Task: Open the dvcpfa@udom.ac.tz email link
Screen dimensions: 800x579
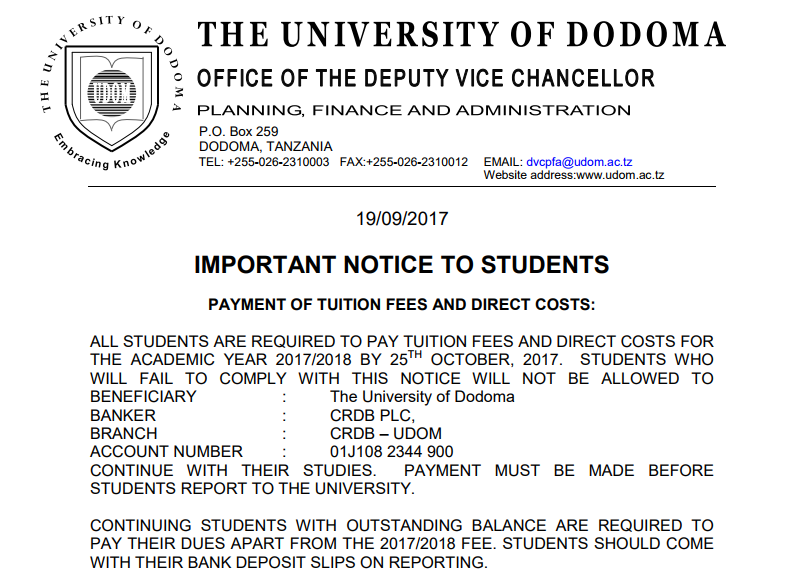Action: (x=579, y=162)
